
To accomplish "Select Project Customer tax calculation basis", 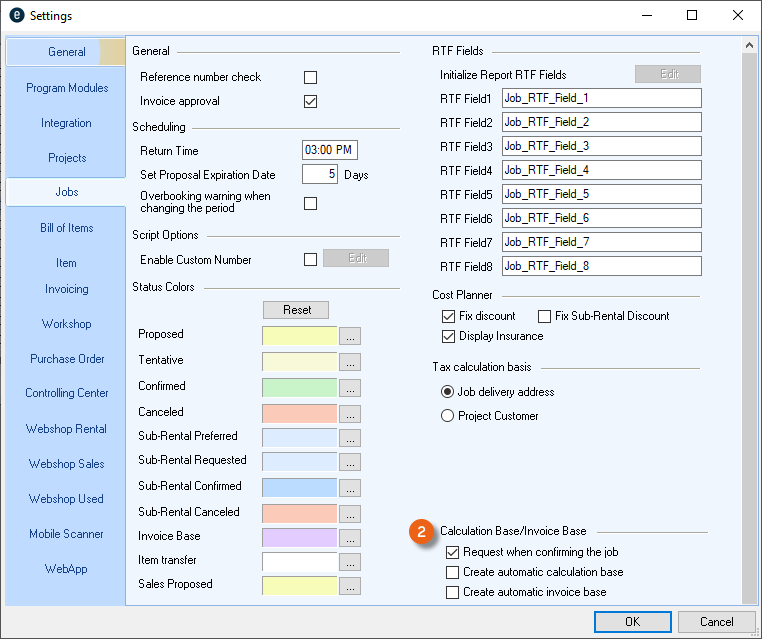I will tap(448, 416).
